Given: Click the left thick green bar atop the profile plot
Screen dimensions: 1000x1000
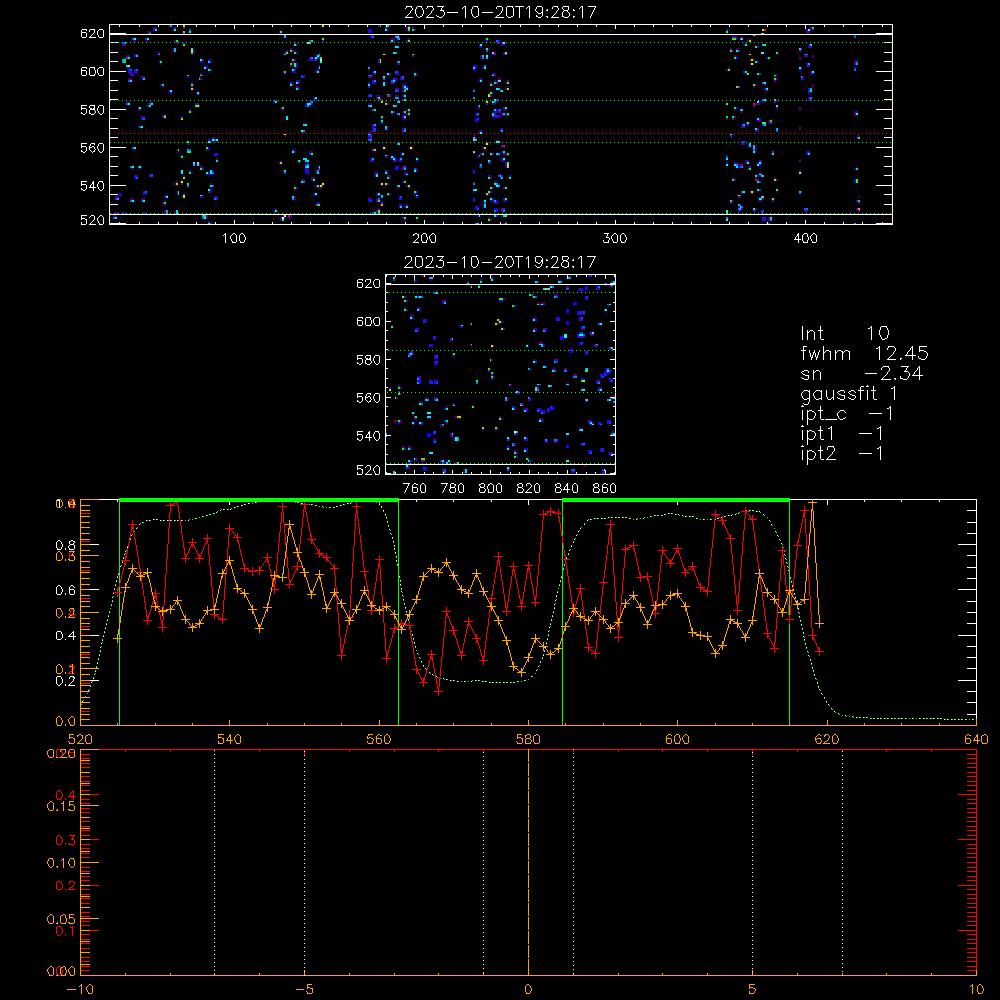Looking at the screenshot, I should point(259,501).
